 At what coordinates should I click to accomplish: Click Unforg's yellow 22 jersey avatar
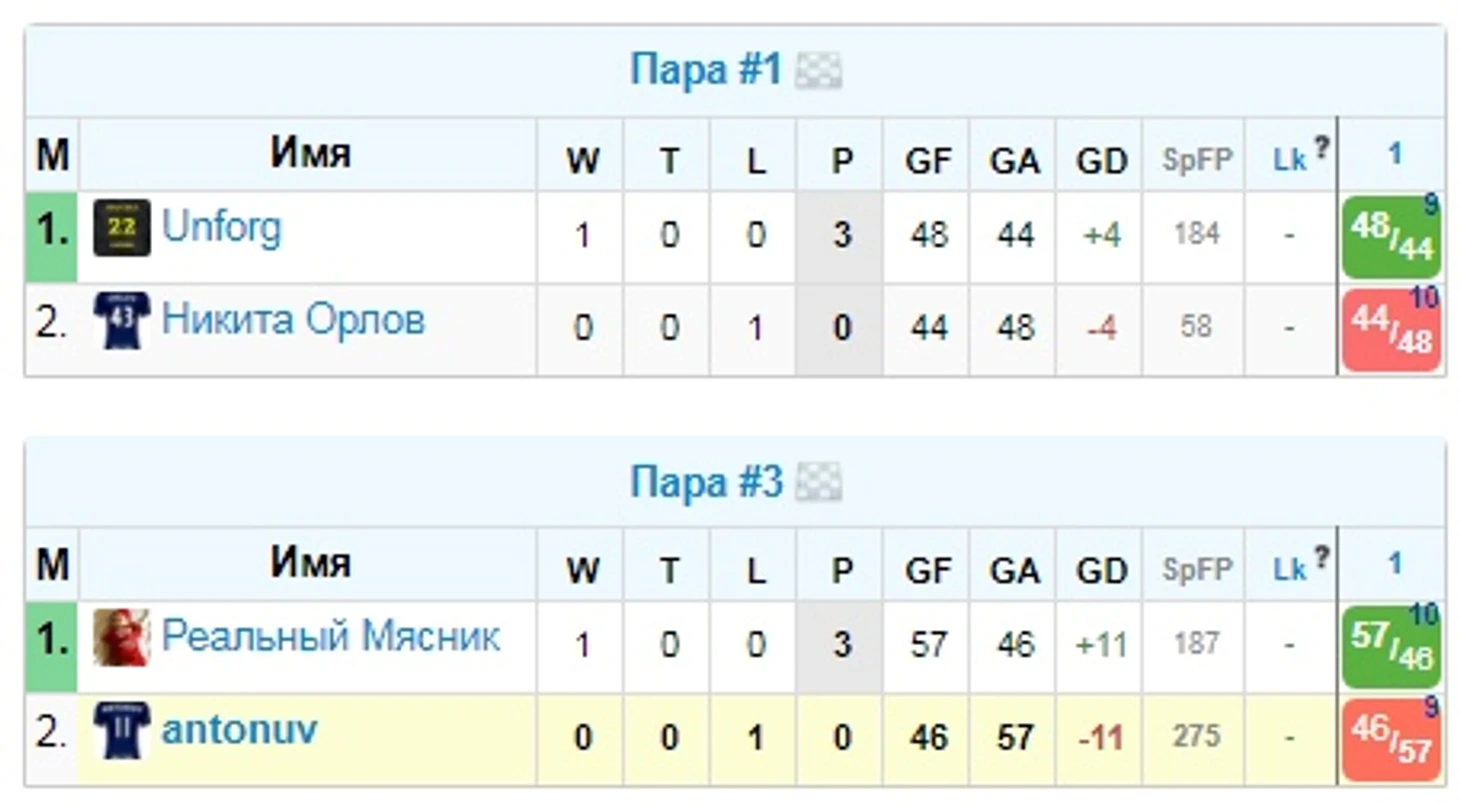[x=122, y=228]
